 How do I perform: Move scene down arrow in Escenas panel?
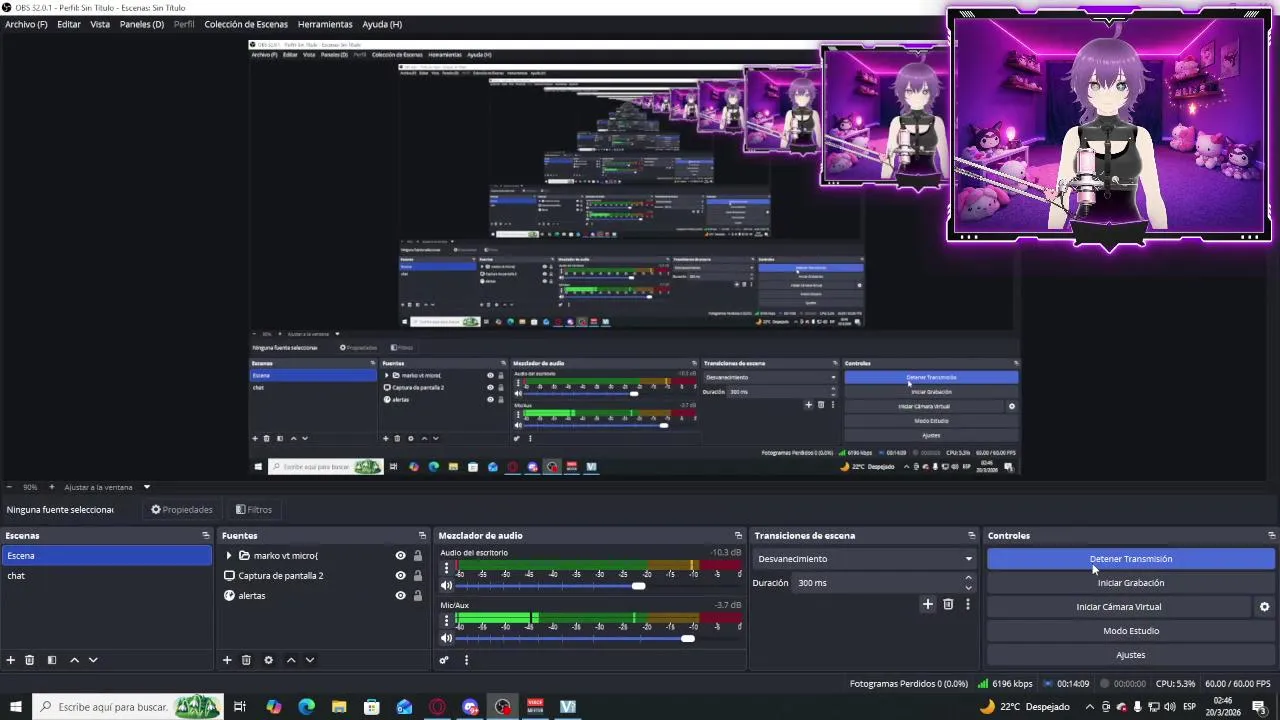(x=93, y=660)
